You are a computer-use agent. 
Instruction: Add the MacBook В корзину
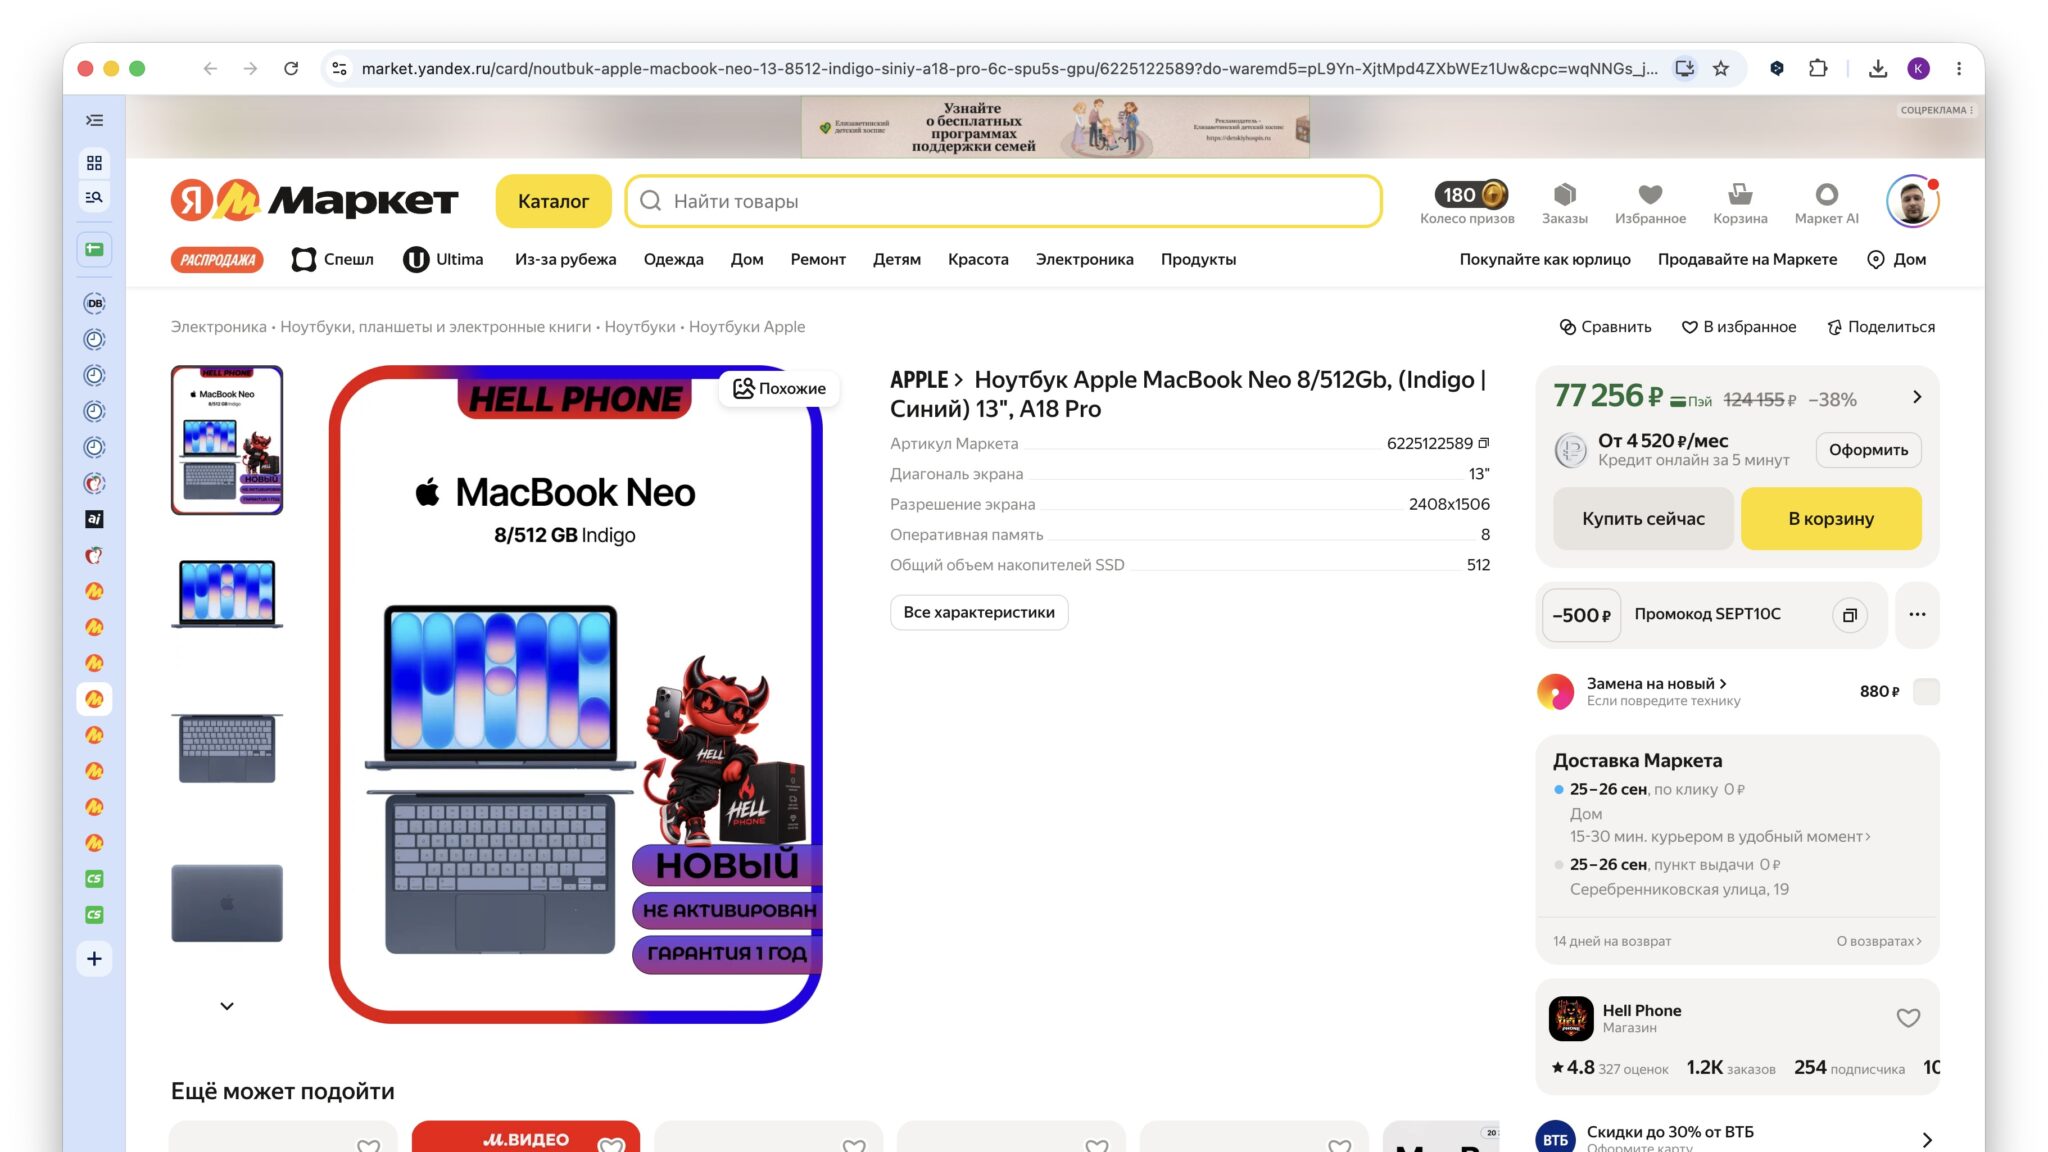(1831, 519)
